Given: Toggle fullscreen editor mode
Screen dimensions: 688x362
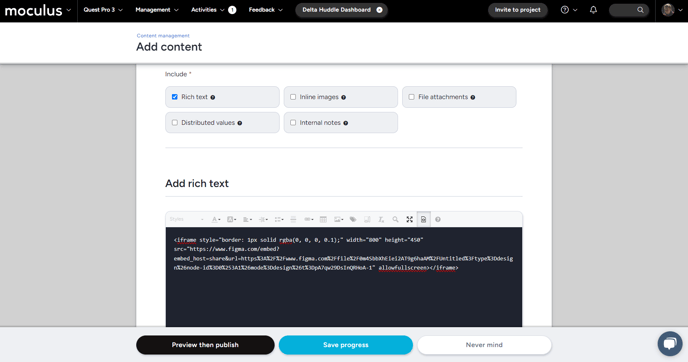Looking at the screenshot, I should point(409,219).
